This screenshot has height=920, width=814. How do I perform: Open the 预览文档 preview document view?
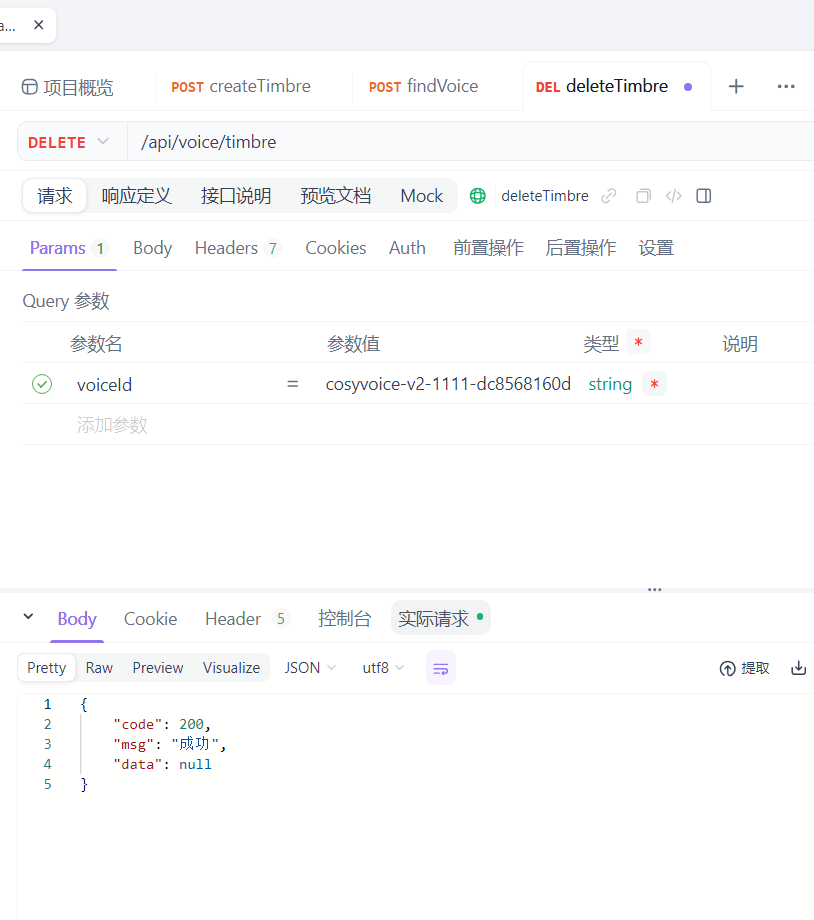(336, 195)
